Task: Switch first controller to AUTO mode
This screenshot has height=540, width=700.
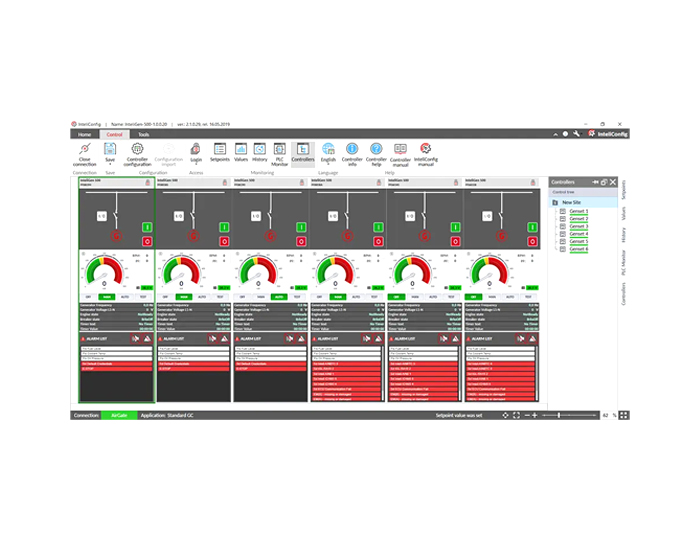Action: [124, 297]
